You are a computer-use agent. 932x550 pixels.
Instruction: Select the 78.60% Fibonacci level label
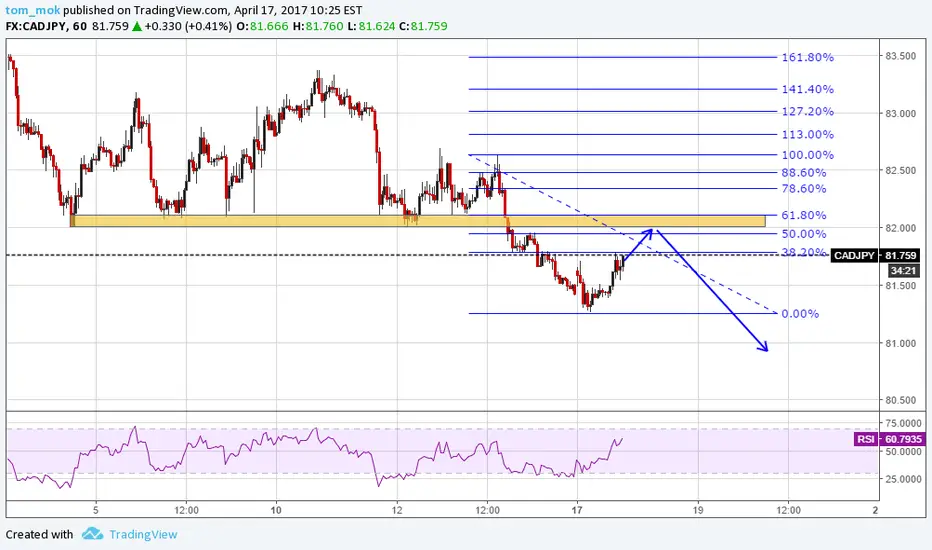coord(804,188)
